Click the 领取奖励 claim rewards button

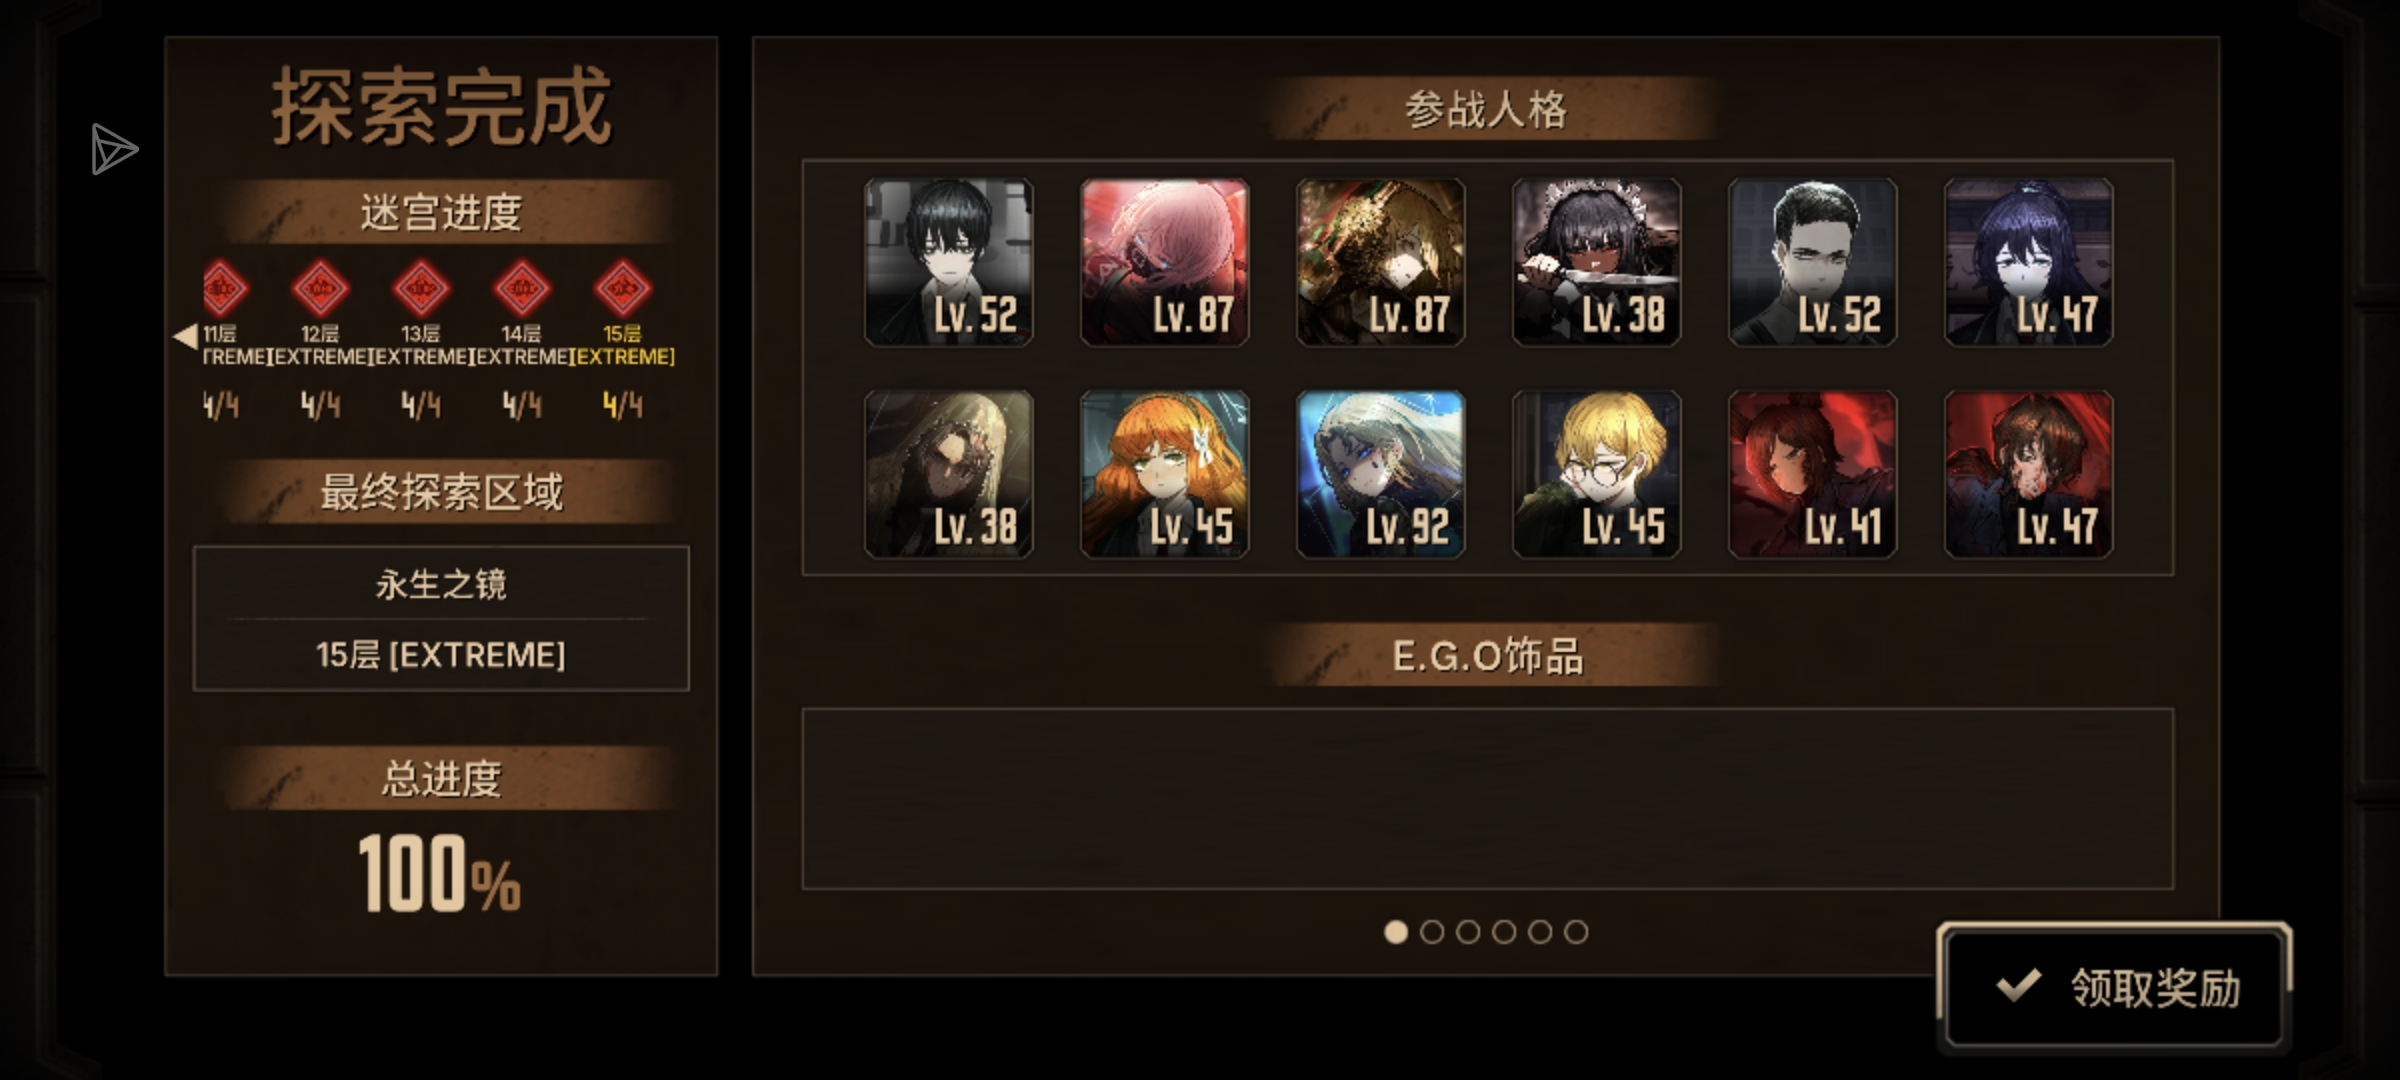point(2114,987)
